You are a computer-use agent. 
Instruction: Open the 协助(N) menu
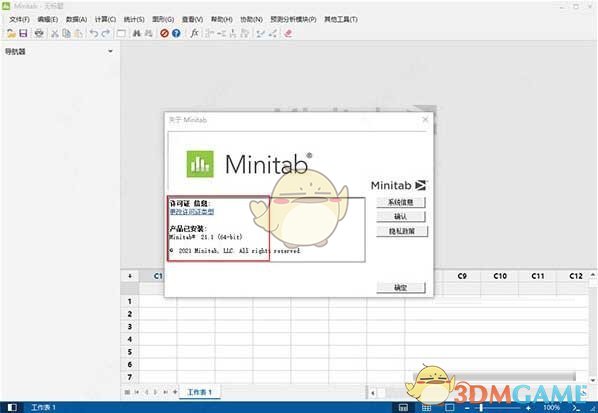tap(251, 19)
